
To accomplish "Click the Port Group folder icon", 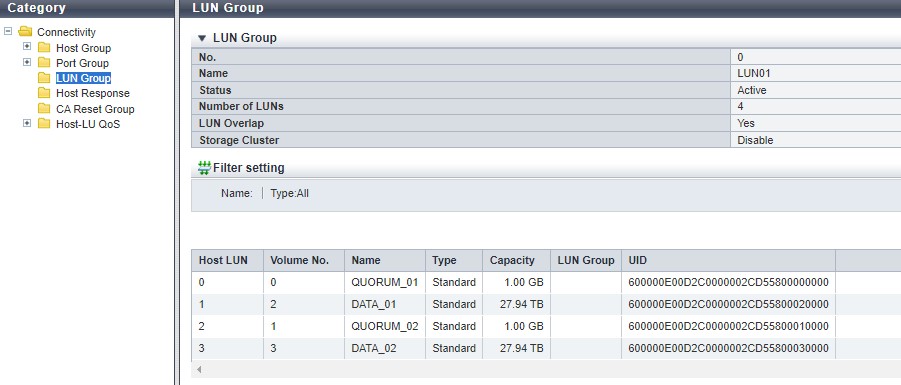I will (44, 63).
